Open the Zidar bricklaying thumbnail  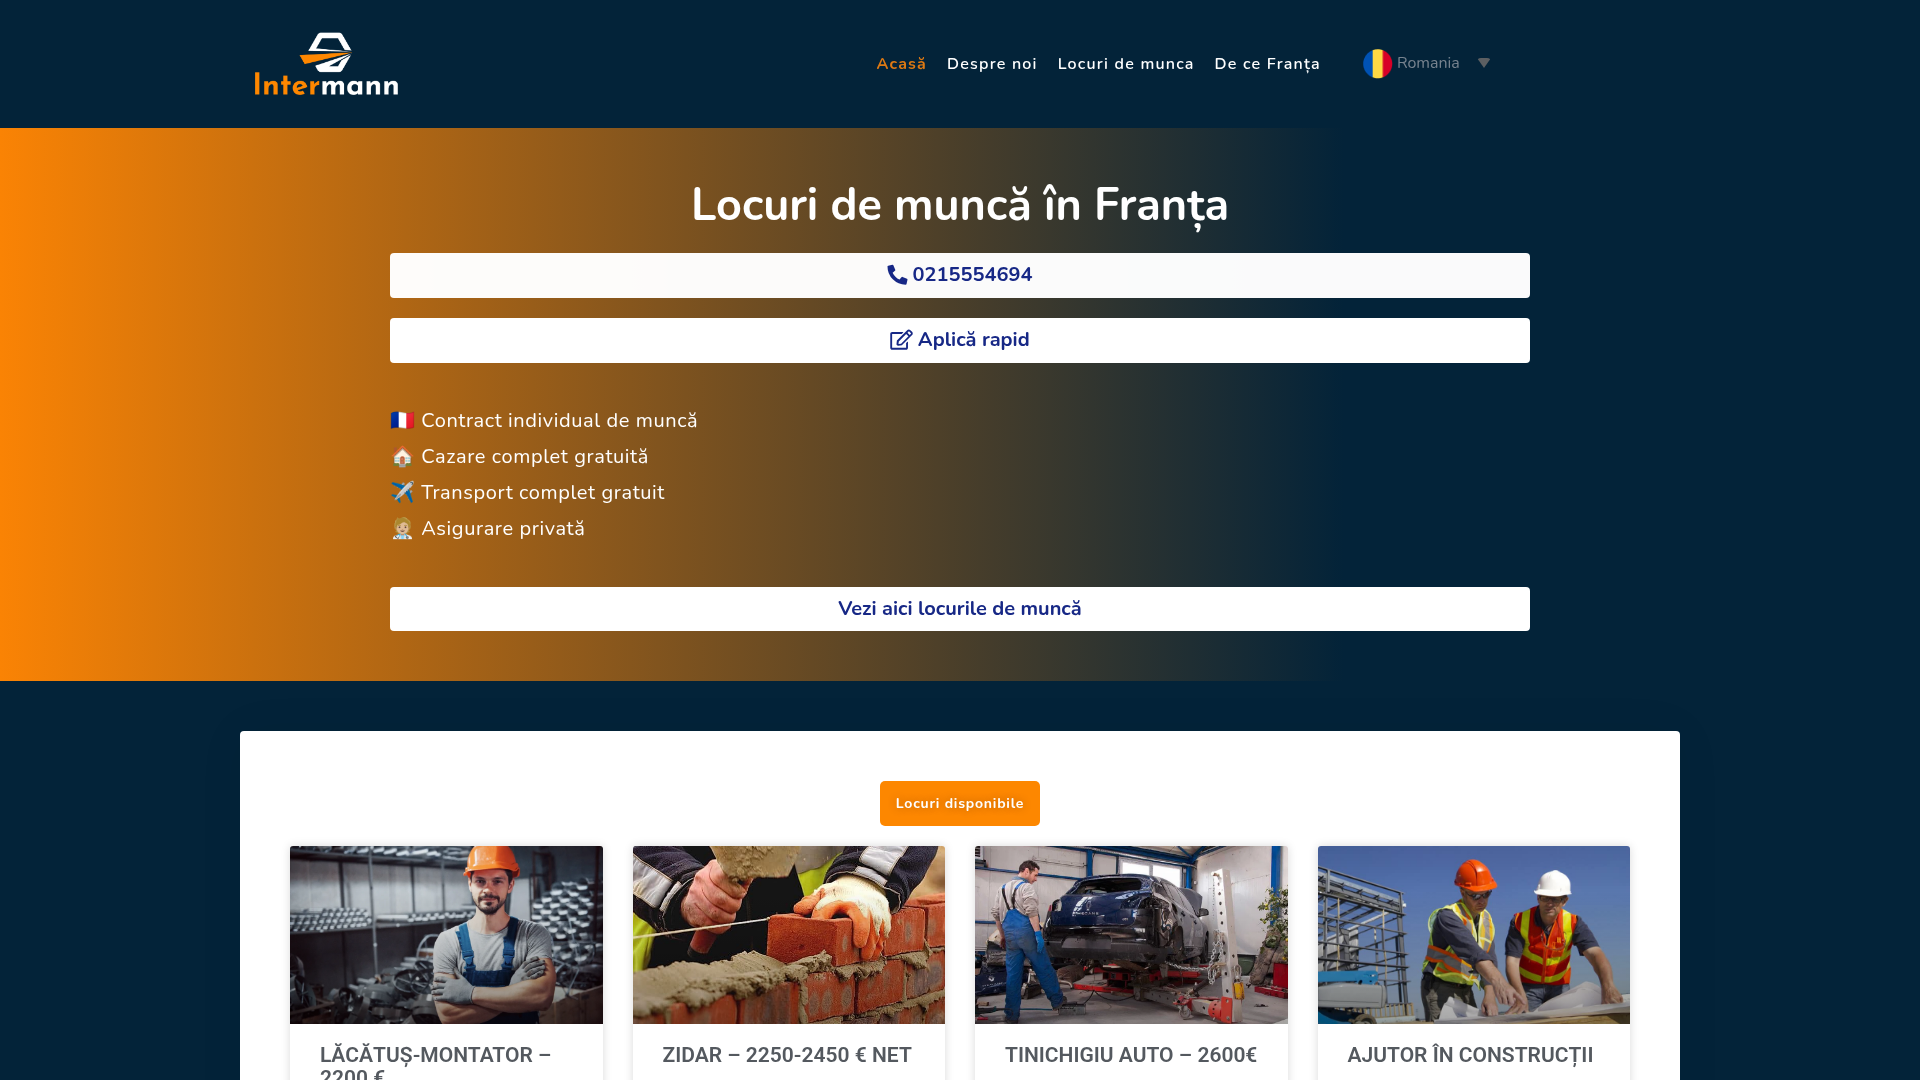789,935
